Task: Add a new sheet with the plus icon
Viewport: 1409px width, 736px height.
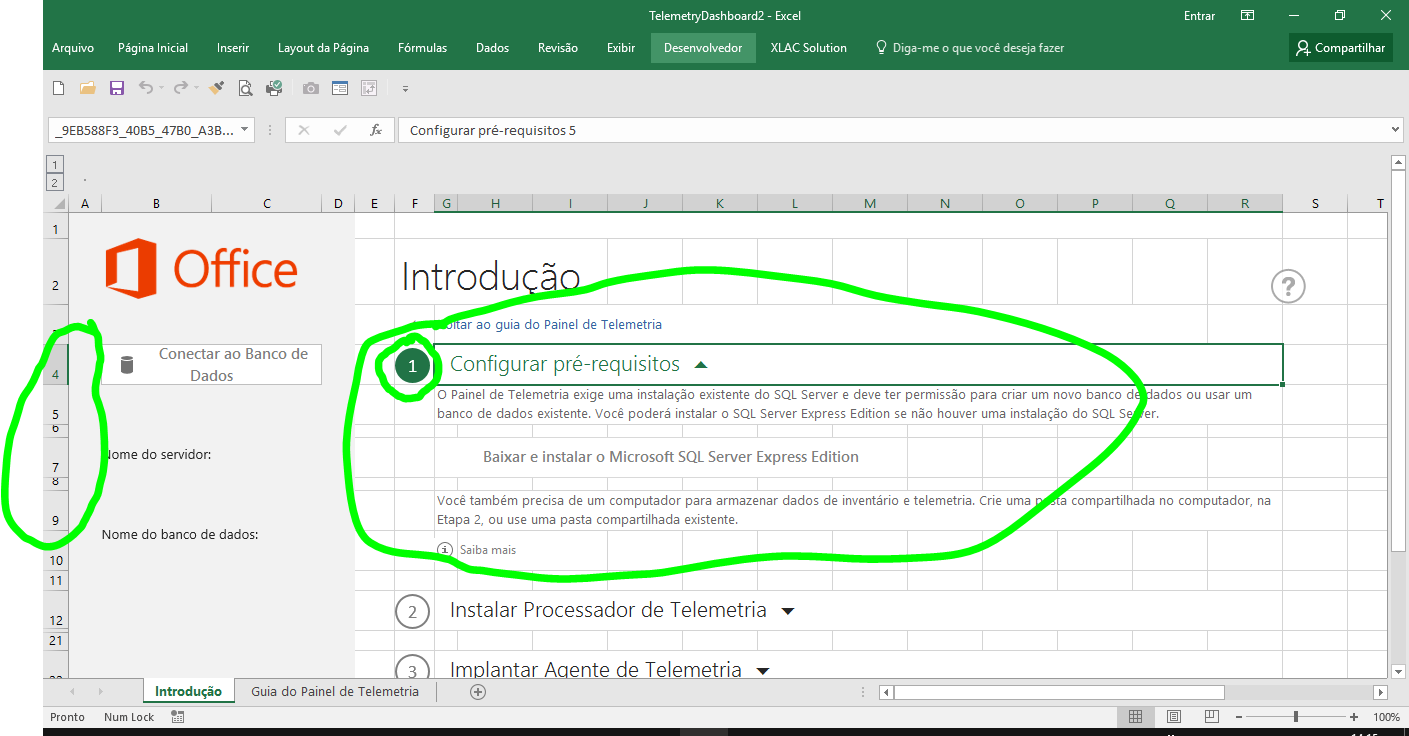Action: 478,691
